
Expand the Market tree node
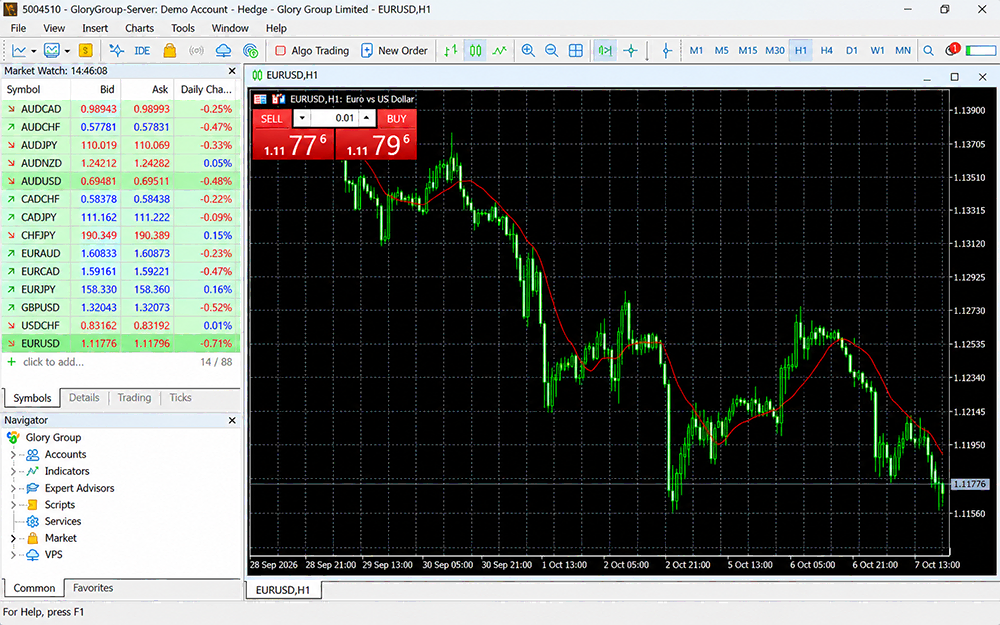tap(13, 538)
